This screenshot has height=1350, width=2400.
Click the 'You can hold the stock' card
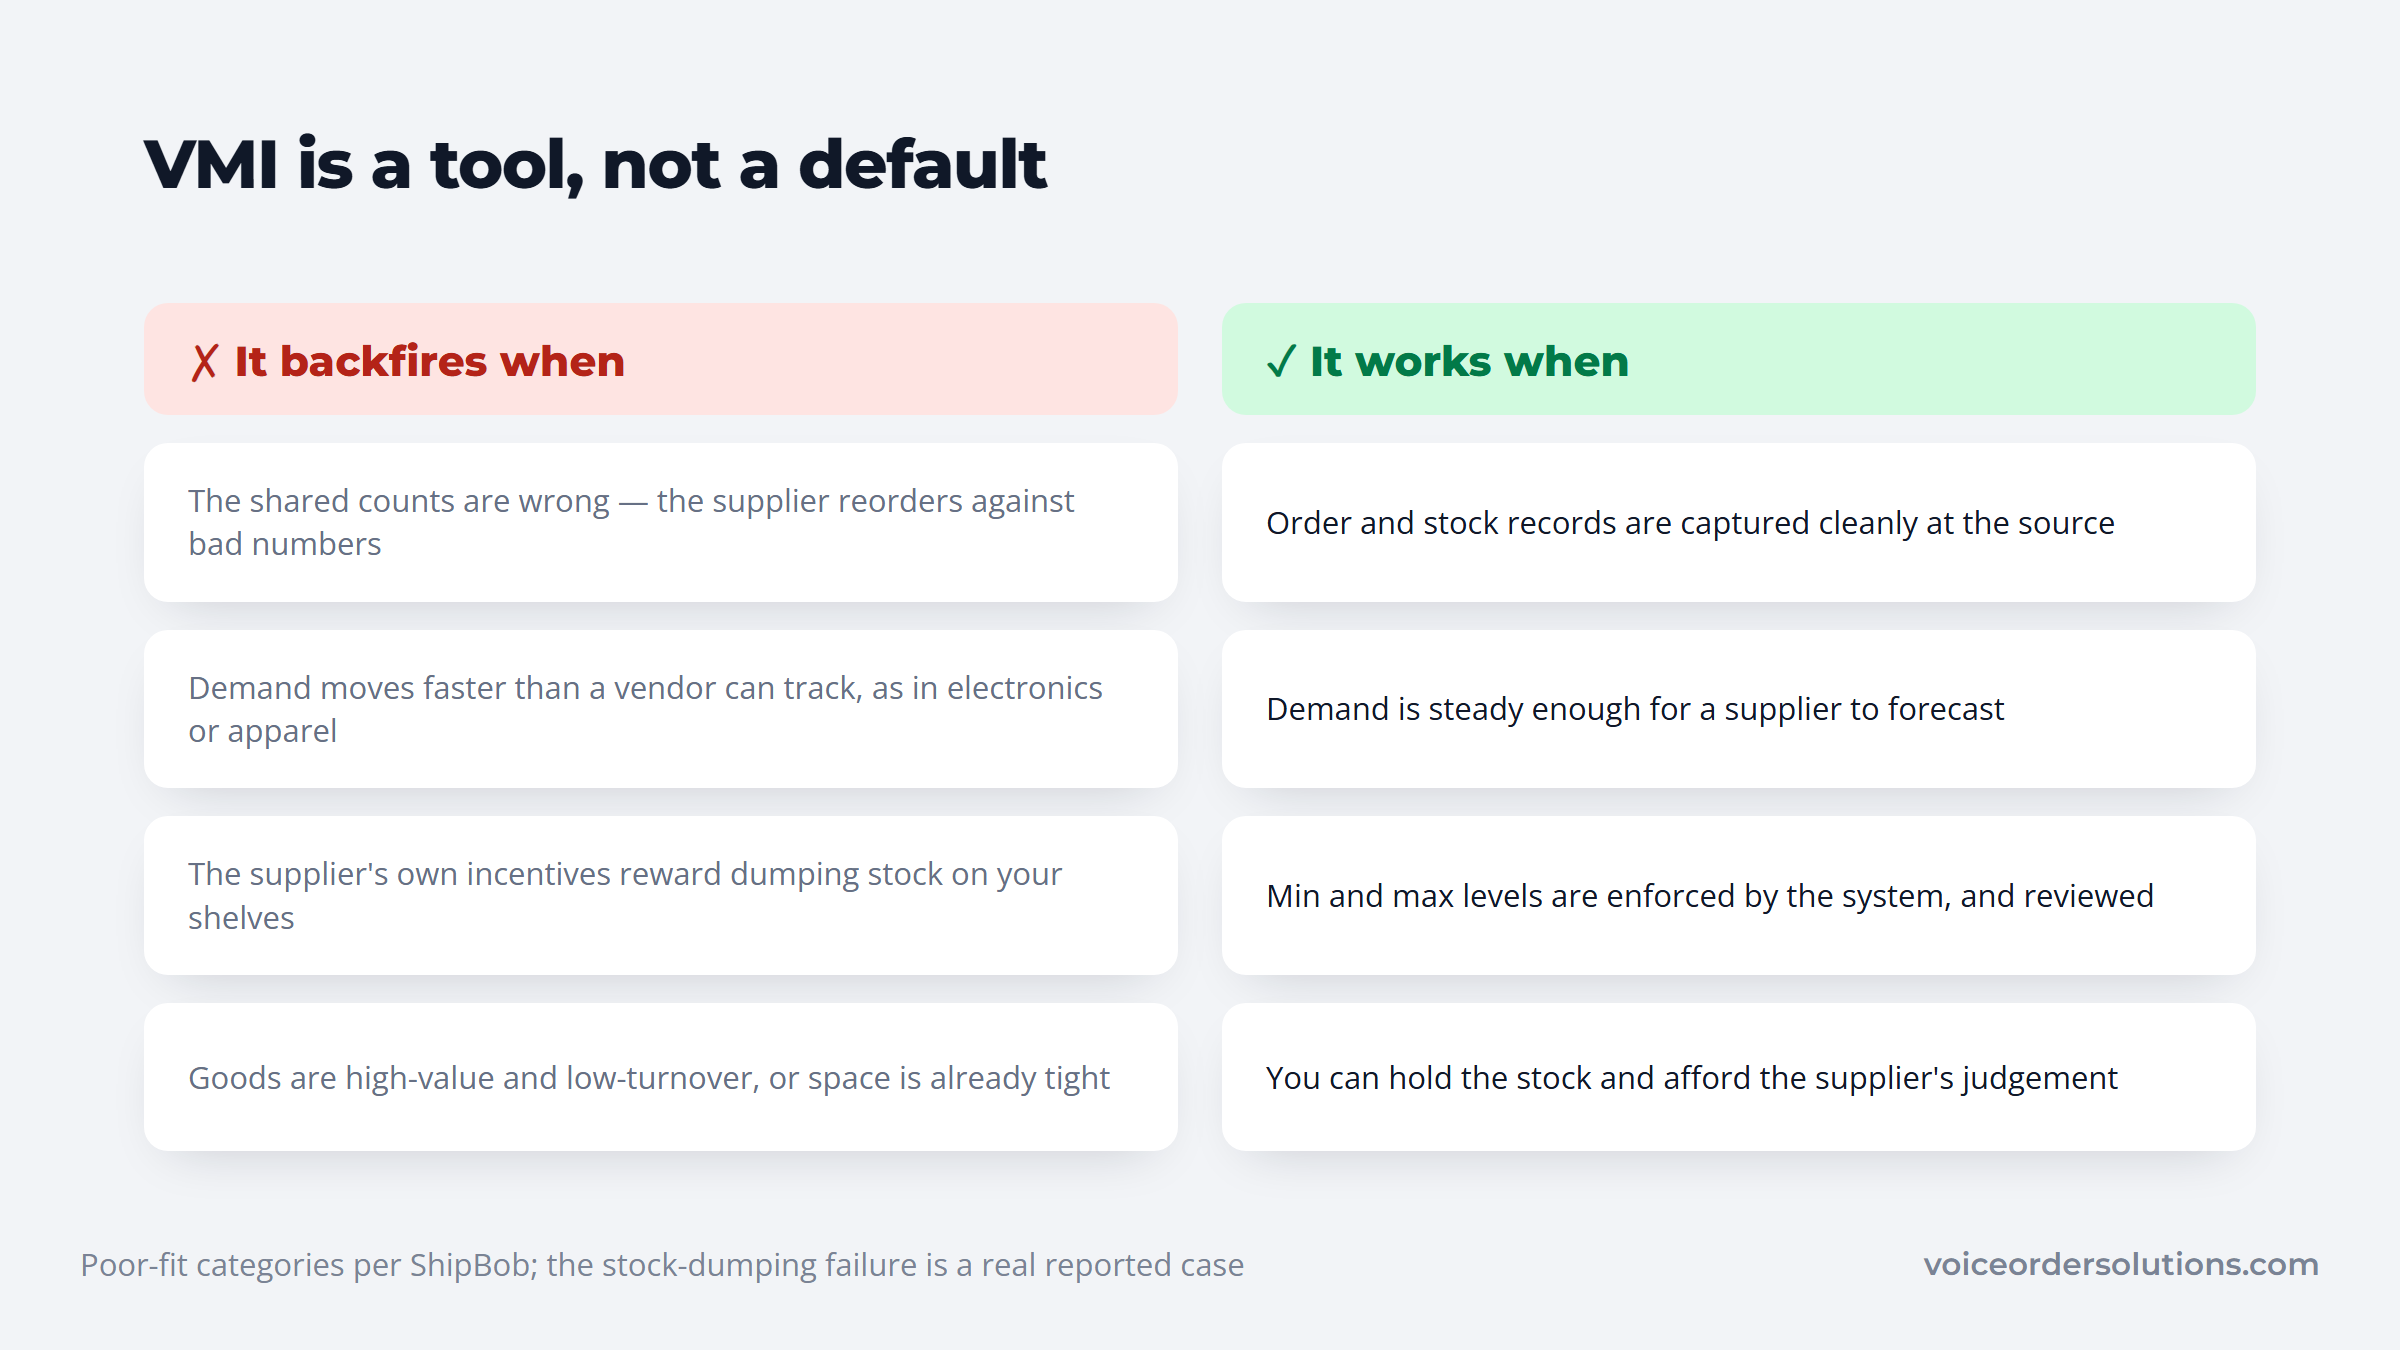tap(1738, 1077)
